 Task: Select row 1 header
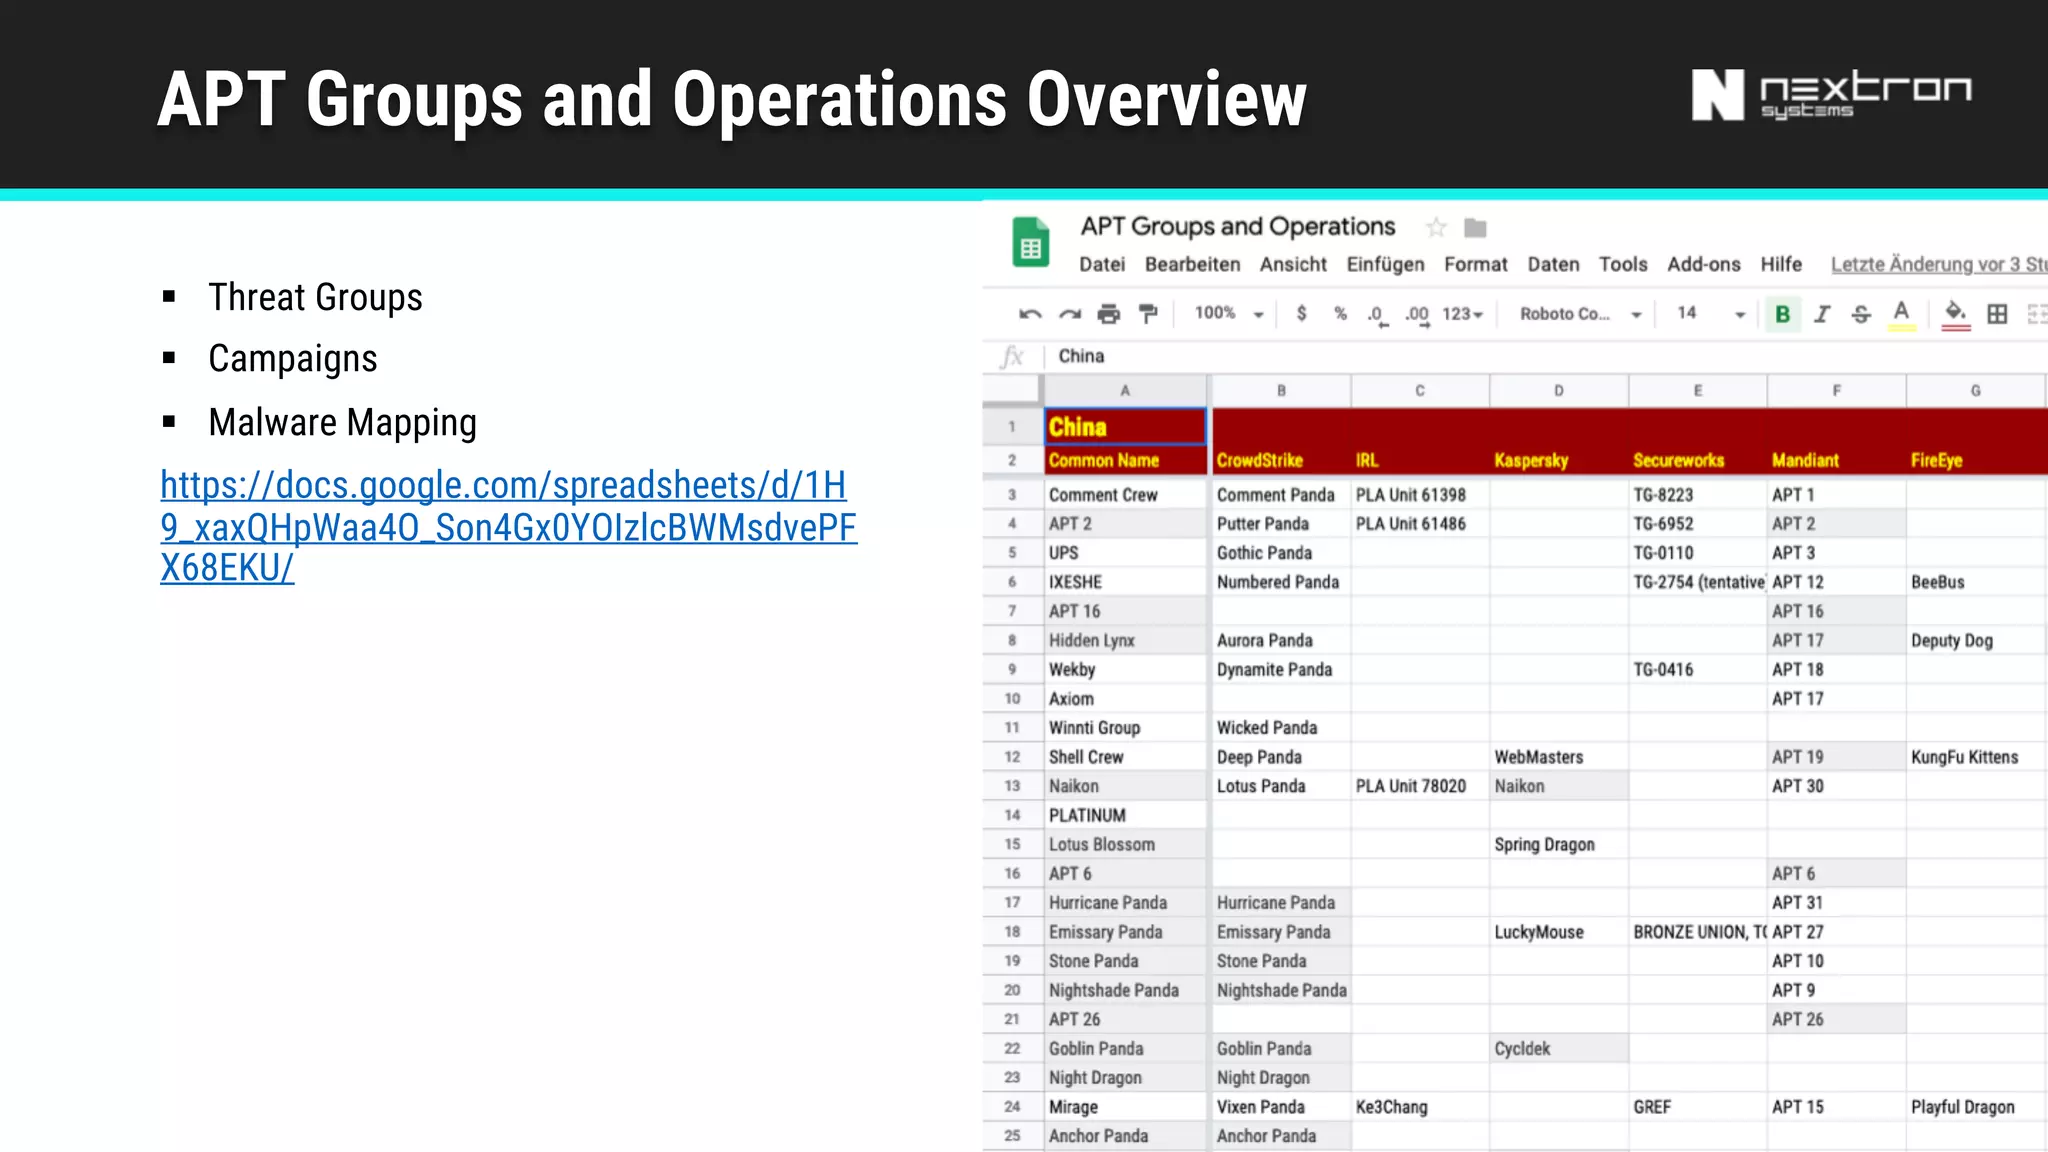(x=1012, y=427)
